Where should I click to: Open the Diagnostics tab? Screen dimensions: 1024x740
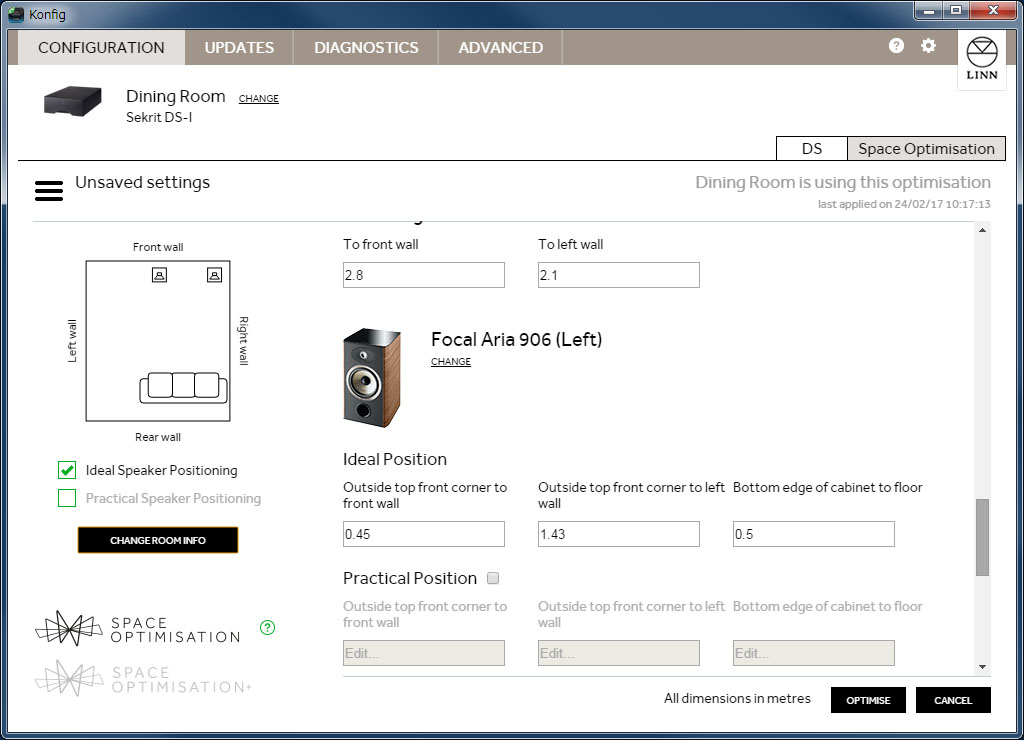tap(366, 48)
